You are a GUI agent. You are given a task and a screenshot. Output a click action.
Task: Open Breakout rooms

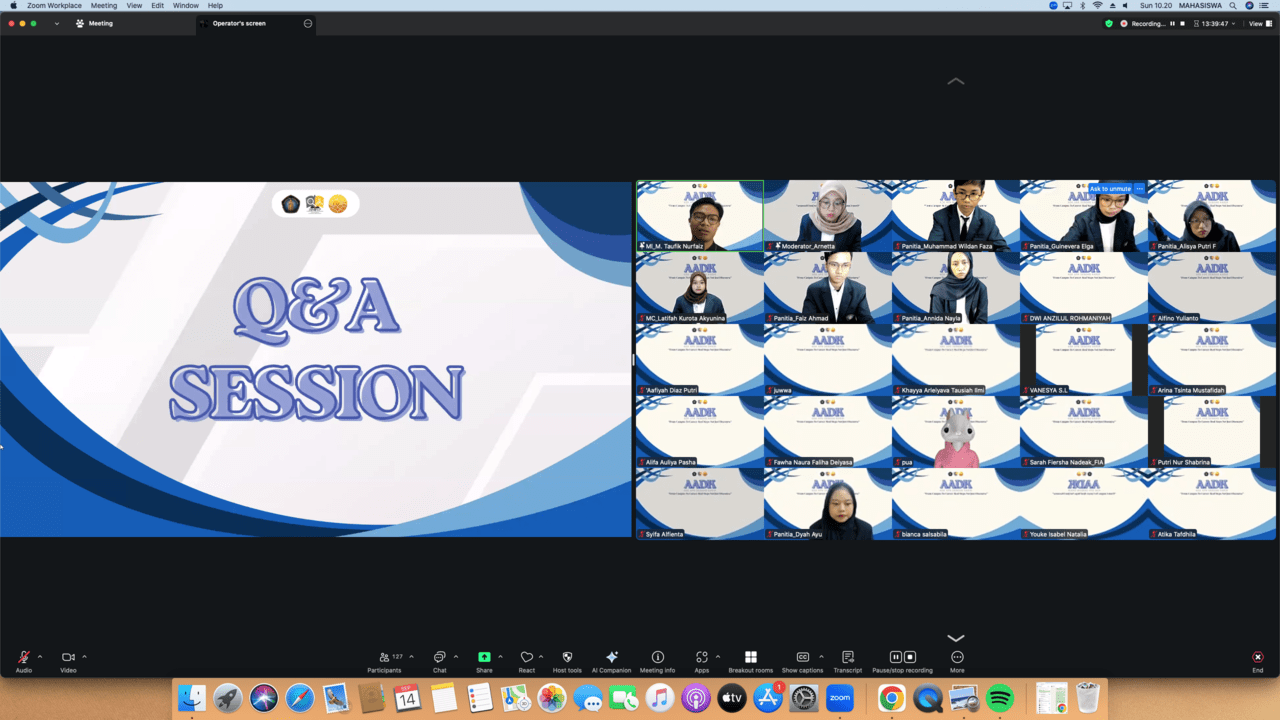[750, 658]
